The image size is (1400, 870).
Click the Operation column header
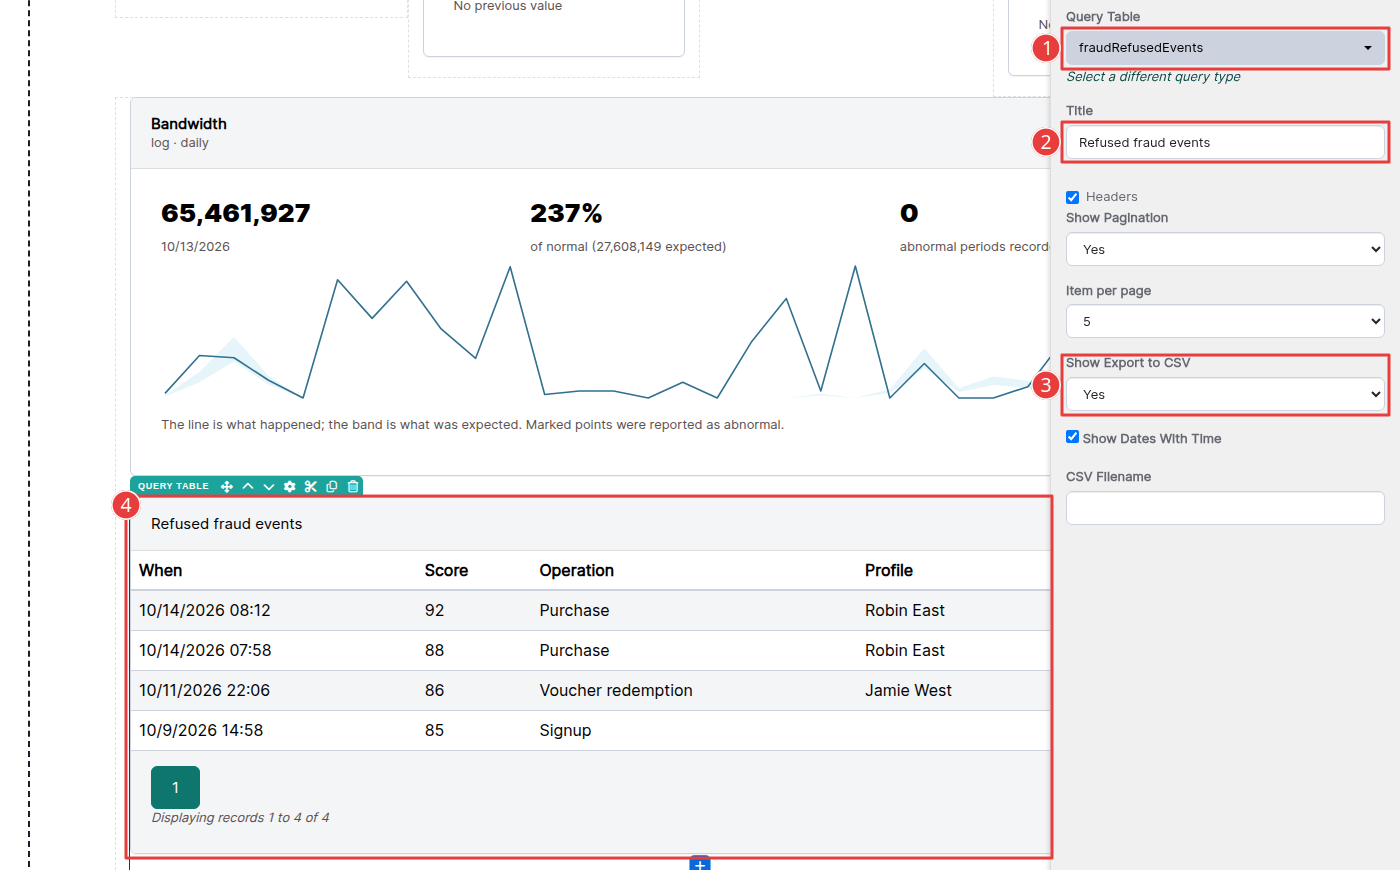click(x=576, y=570)
